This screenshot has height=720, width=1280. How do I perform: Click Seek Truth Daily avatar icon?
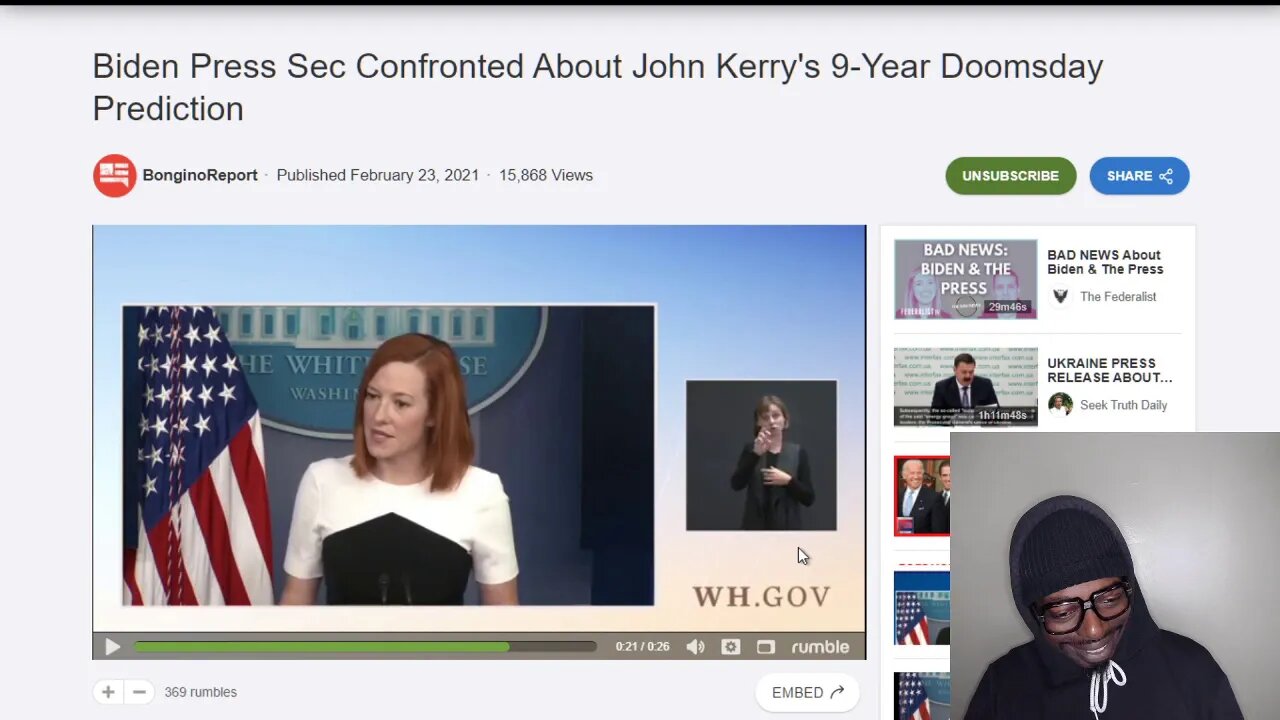pos(1060,404)
